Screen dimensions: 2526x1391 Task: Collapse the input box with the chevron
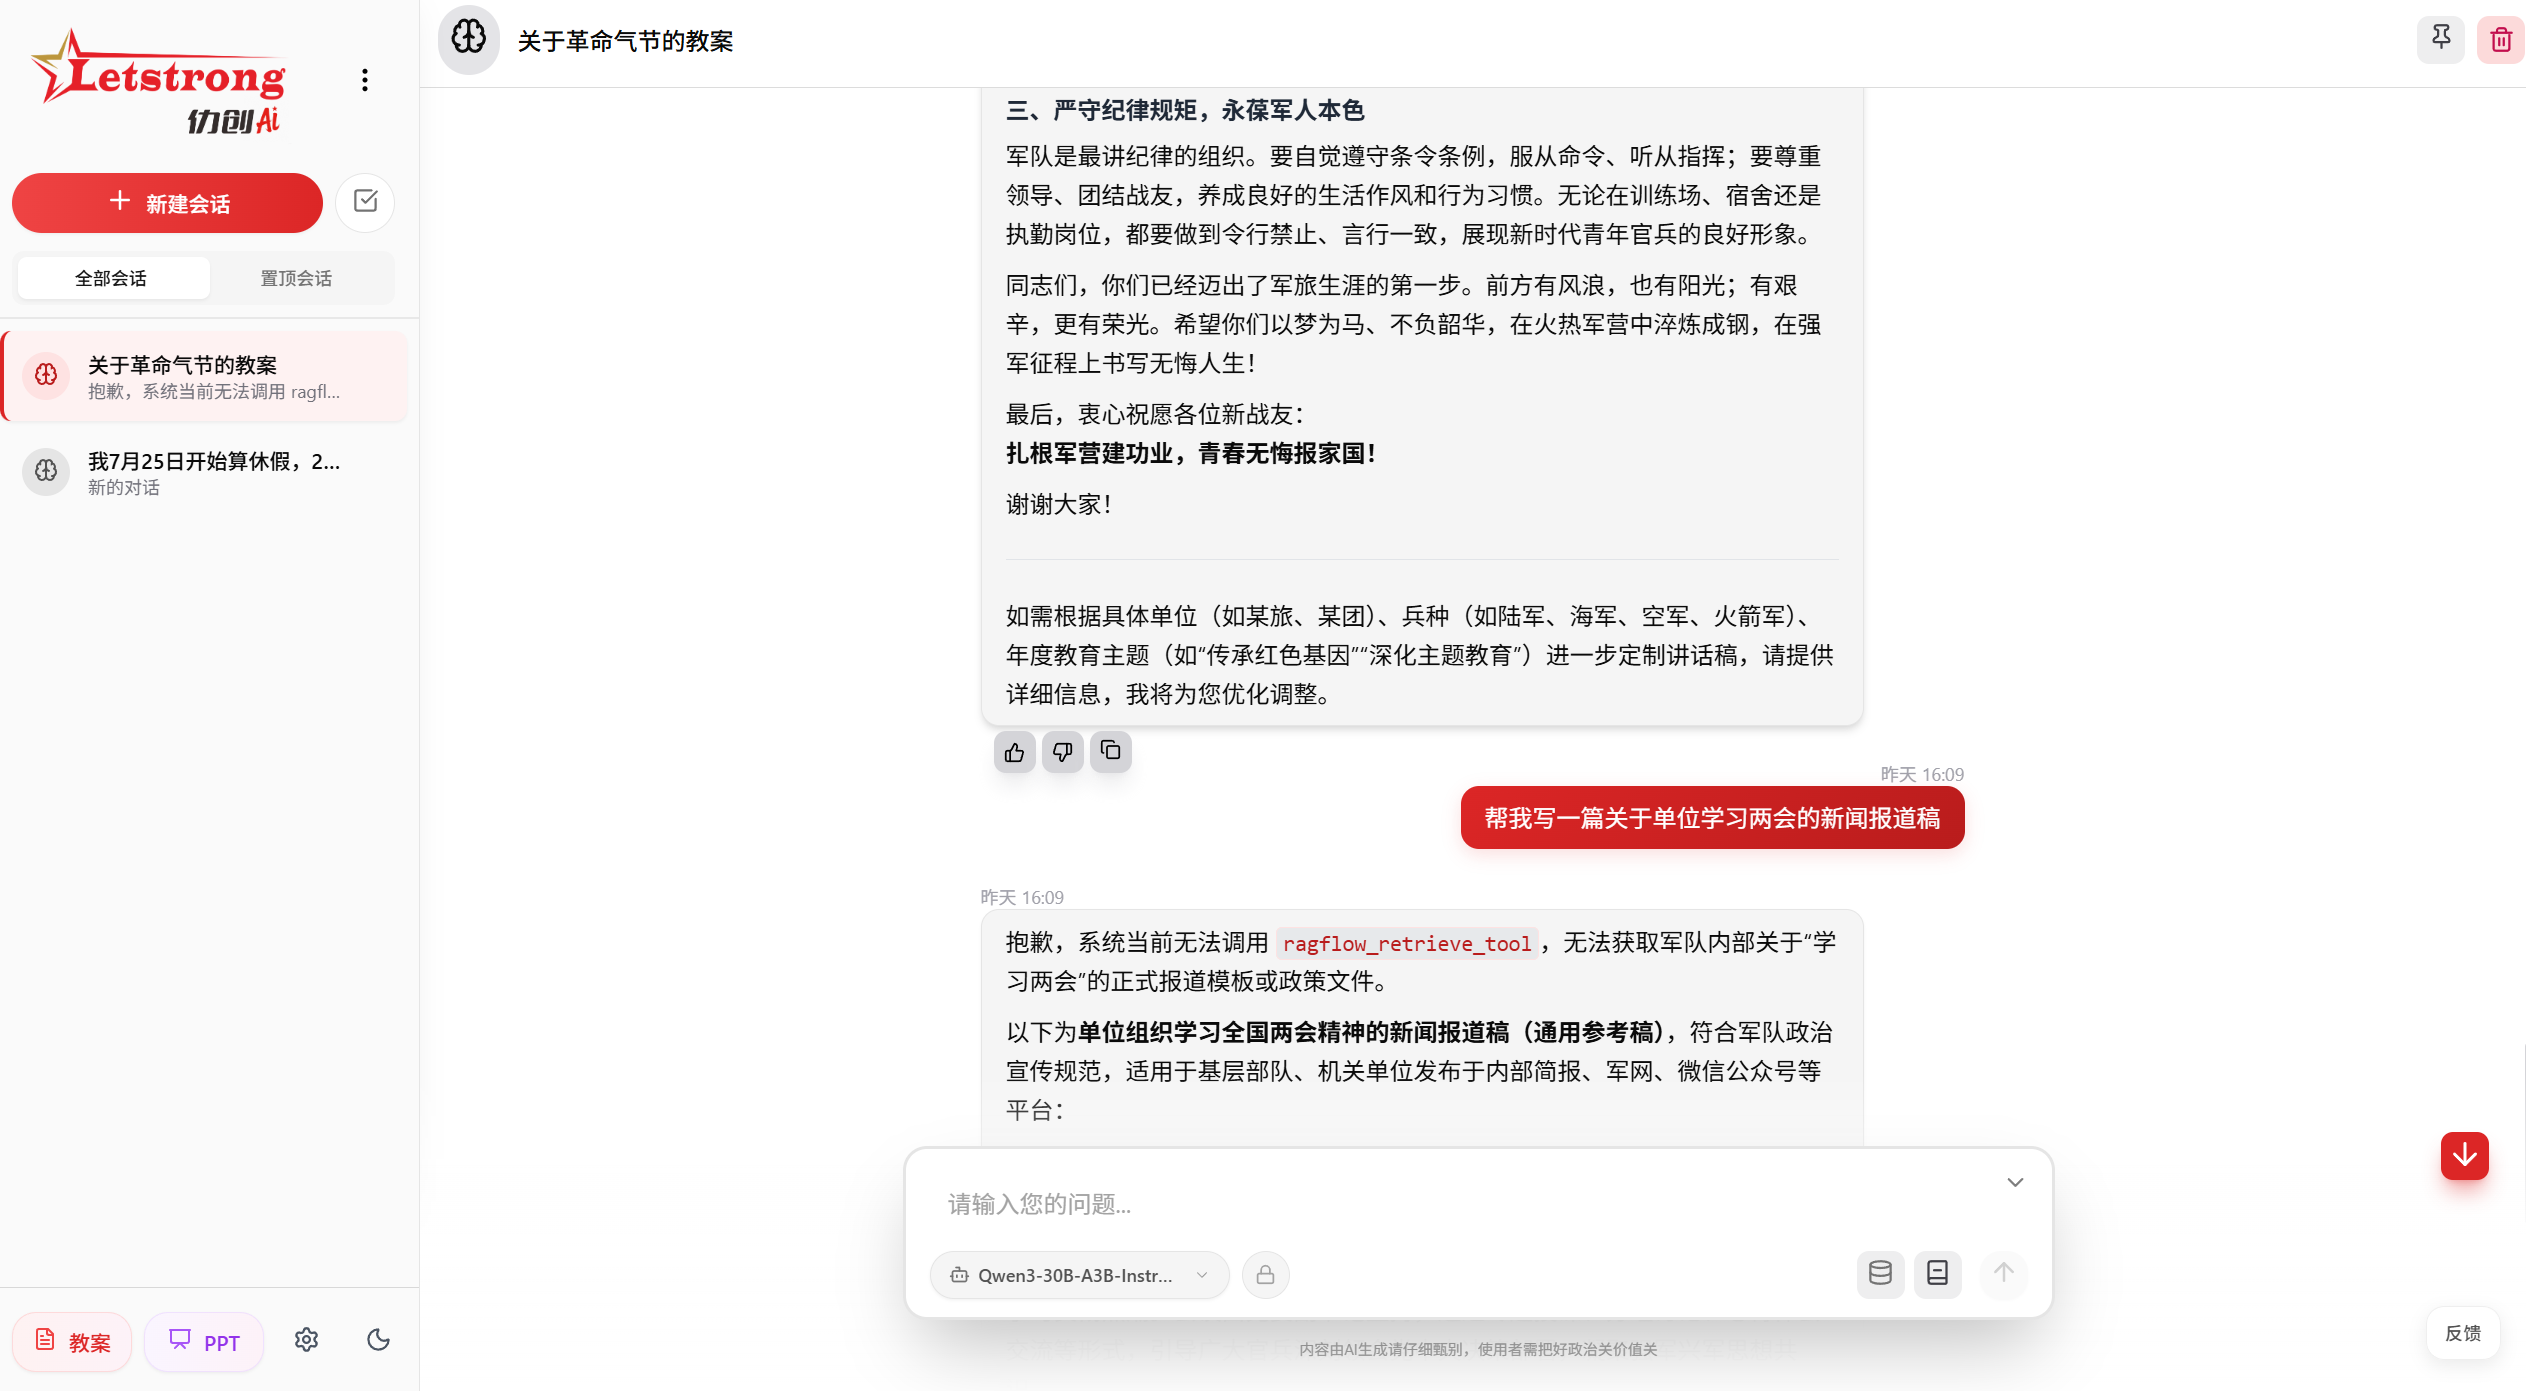point(2014,1183)
